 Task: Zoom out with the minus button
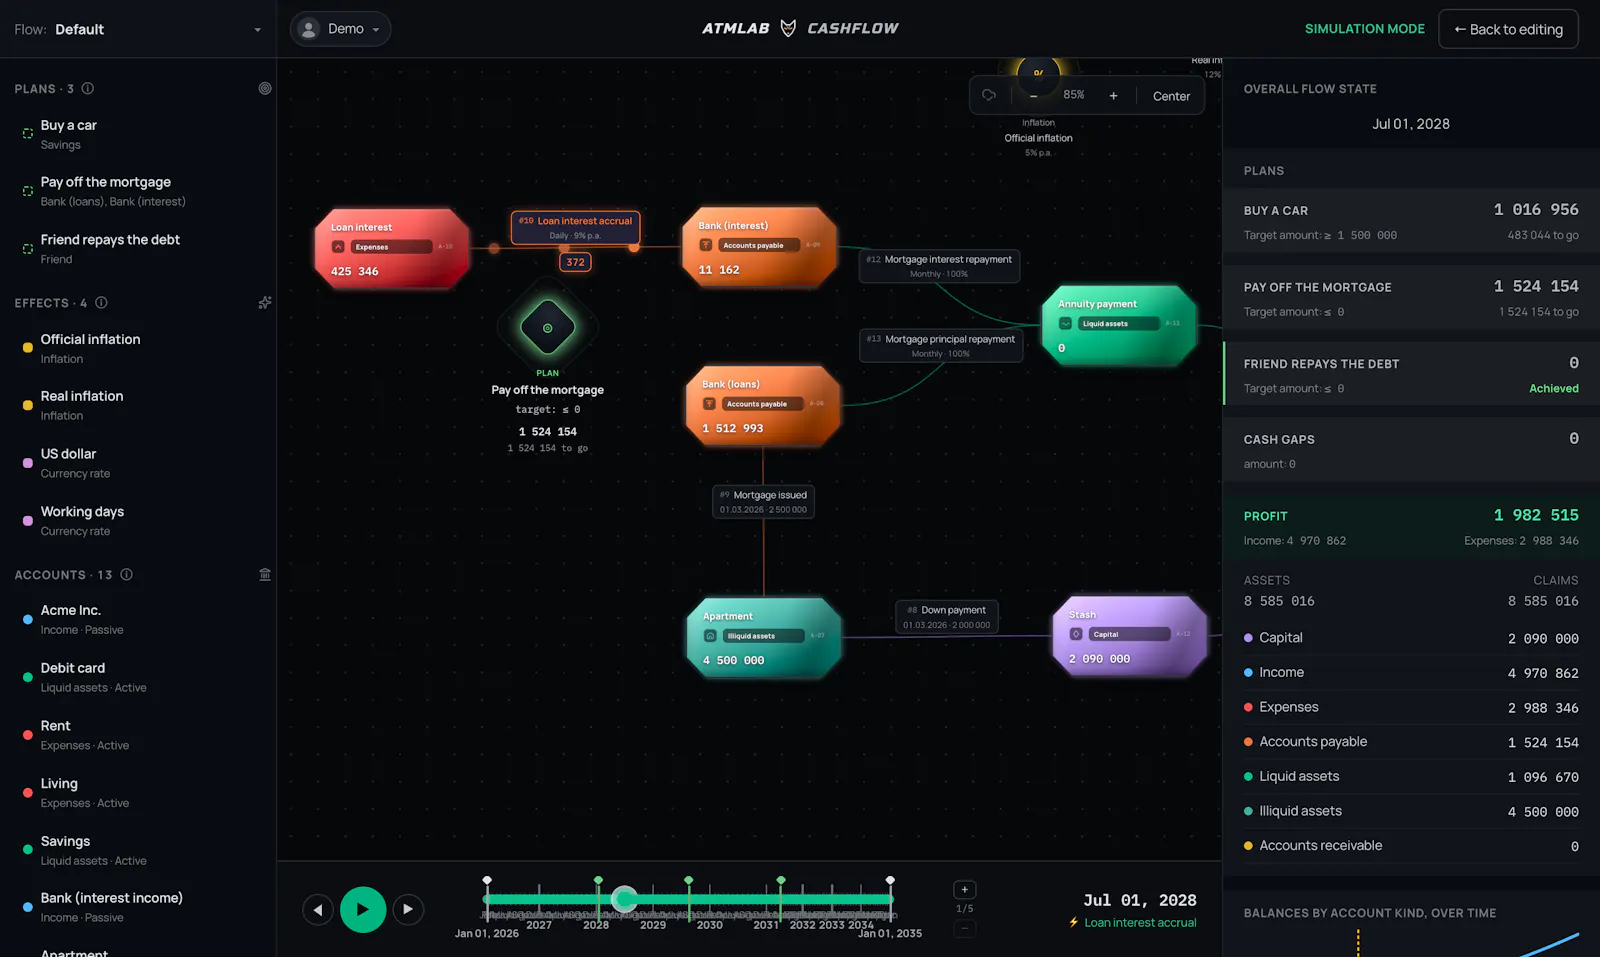(1034, 96)
